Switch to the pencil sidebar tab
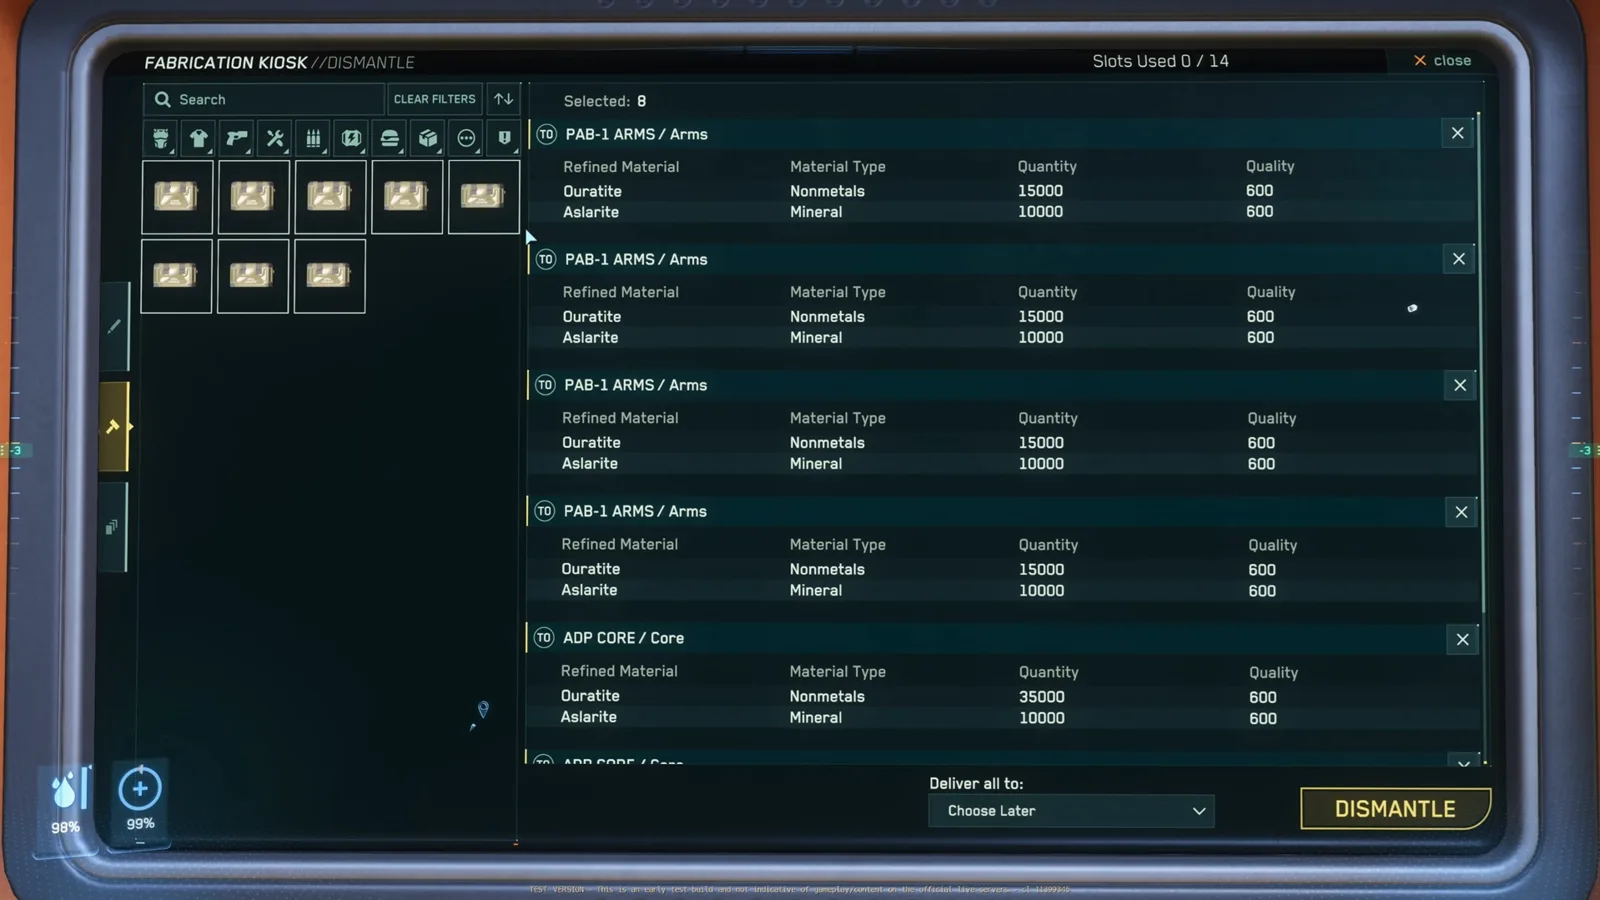The image size is (1600, 900). click(x=114, y=326)
